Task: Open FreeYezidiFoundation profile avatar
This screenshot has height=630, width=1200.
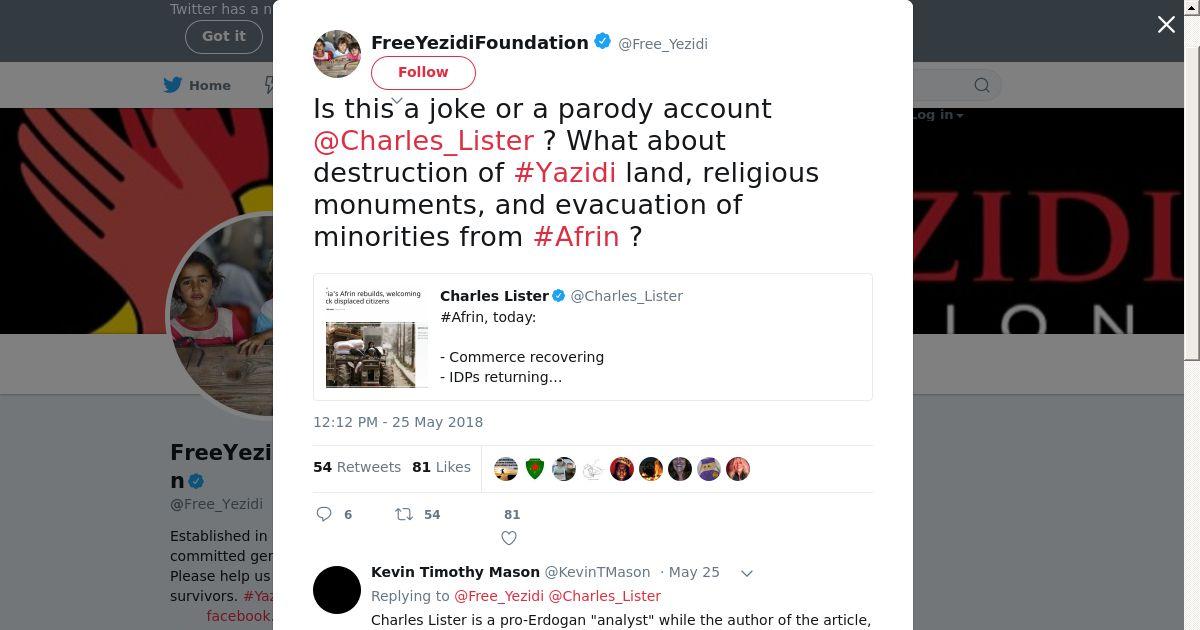Action: click(337, 54)
